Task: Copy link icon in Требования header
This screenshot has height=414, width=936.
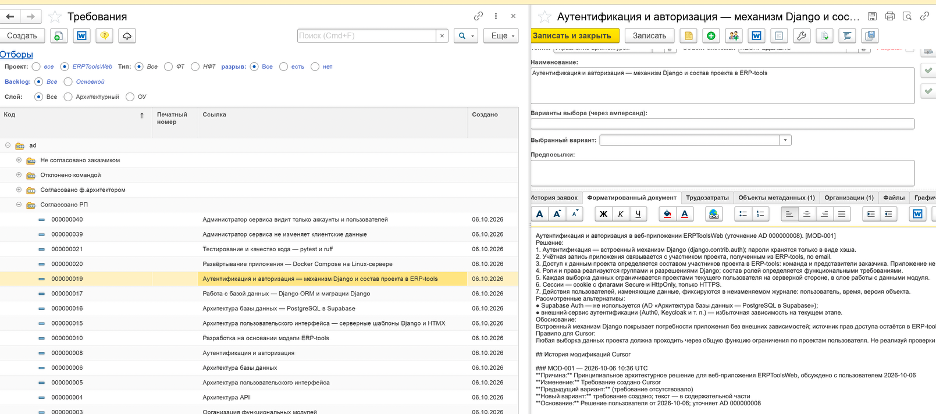Action: [x=478, y=17]
